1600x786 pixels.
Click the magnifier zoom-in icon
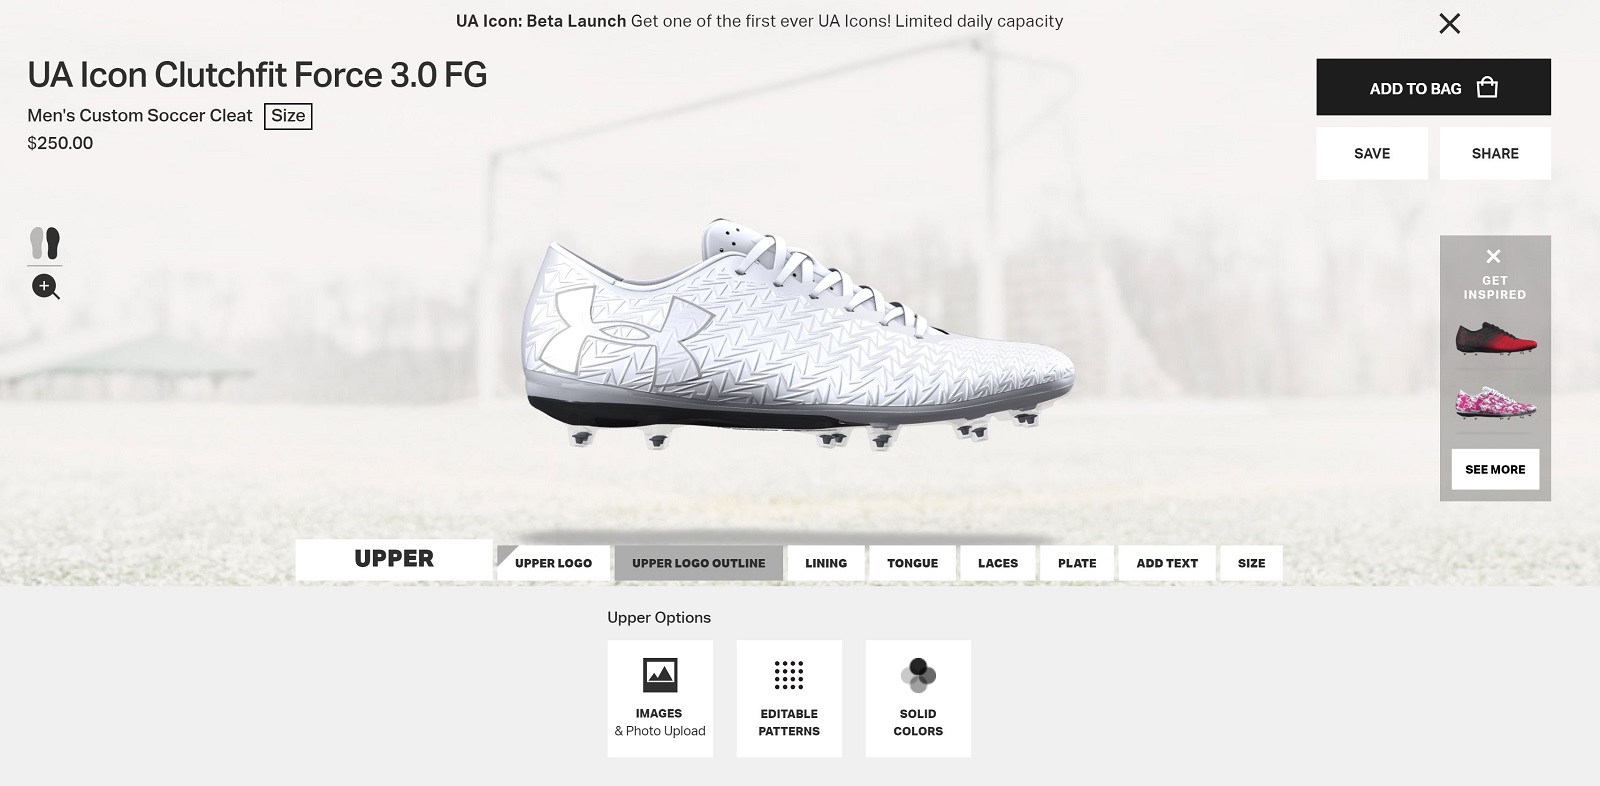pos(45,287)
